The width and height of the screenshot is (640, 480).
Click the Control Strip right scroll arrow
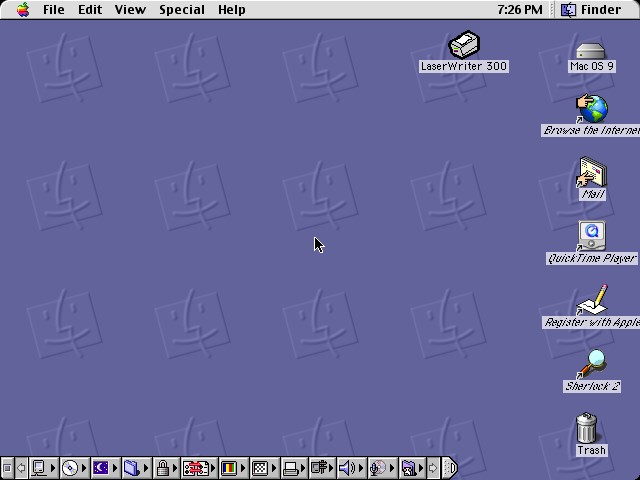[x=433, y=468]
